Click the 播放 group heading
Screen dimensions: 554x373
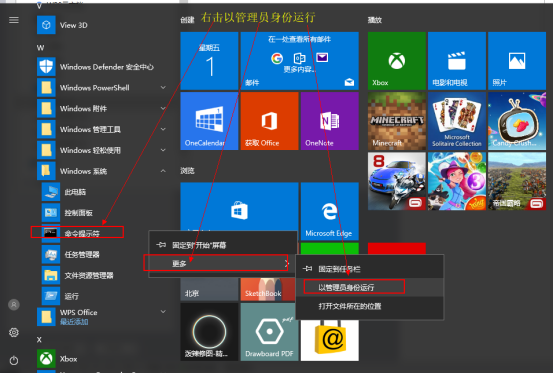(375, 20)
